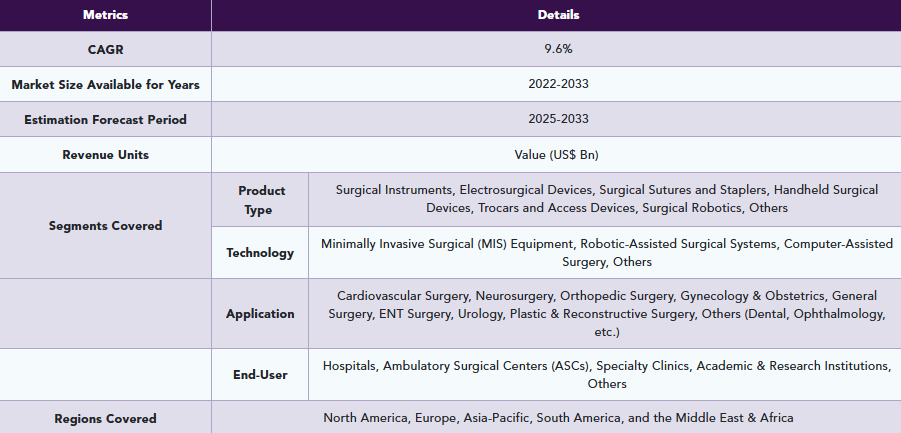Click the Product Type sub-label
This screenshot has width=901, height=433.
261,200
